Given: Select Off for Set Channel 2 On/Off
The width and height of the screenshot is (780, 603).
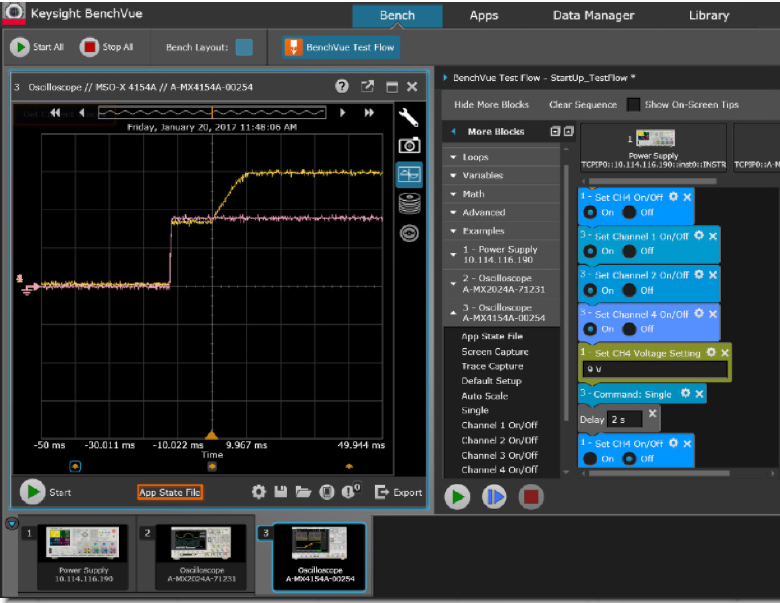Looking at the screenshot, I should 629,290.
